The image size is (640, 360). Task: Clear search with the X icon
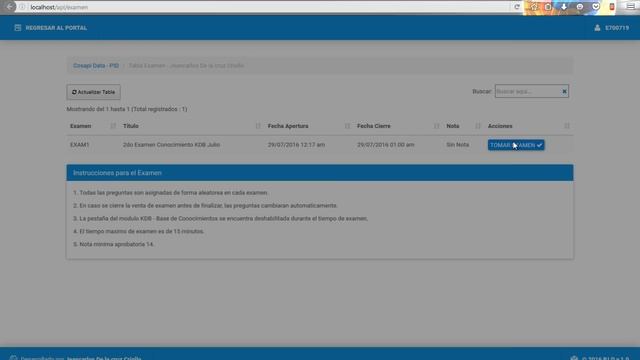coord(564,91)
